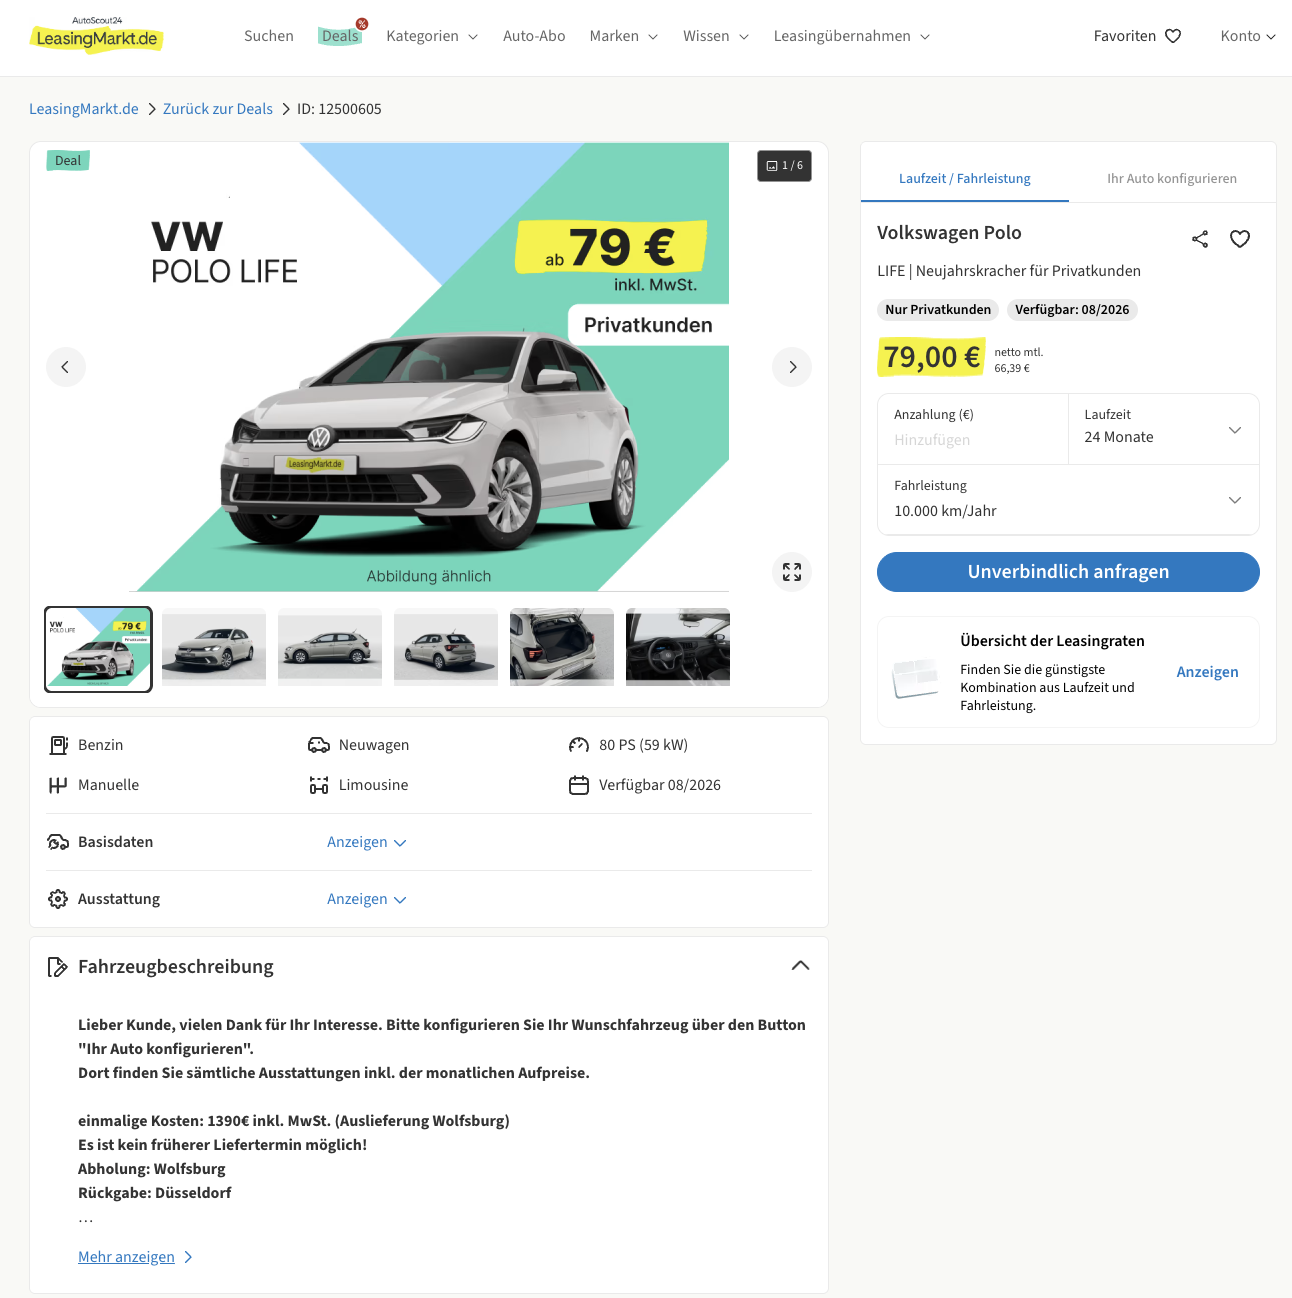Select the trunk interior thumbnail
The height and width of the screenshot is (1298, 1292).
[562, 647]
